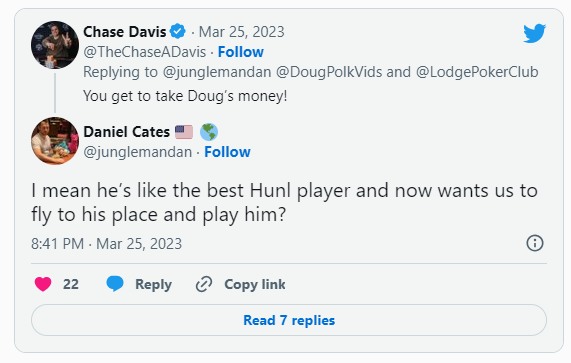Open the @DougPolkVids mention
The image size is (571, 363).
point(329,72)
